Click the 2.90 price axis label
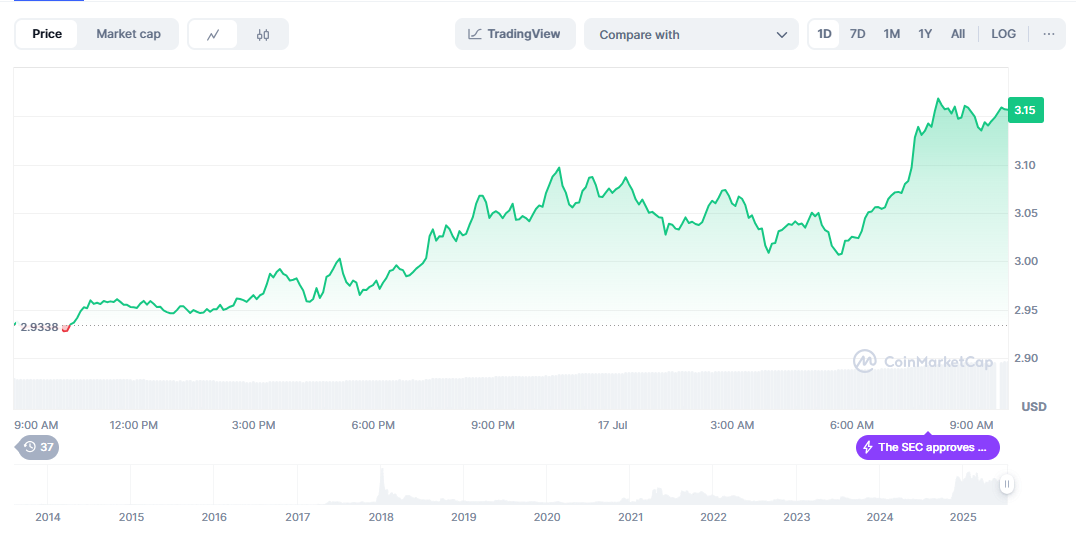The height and width of the screenshot is (540, 1076). tap(1025, 358)
